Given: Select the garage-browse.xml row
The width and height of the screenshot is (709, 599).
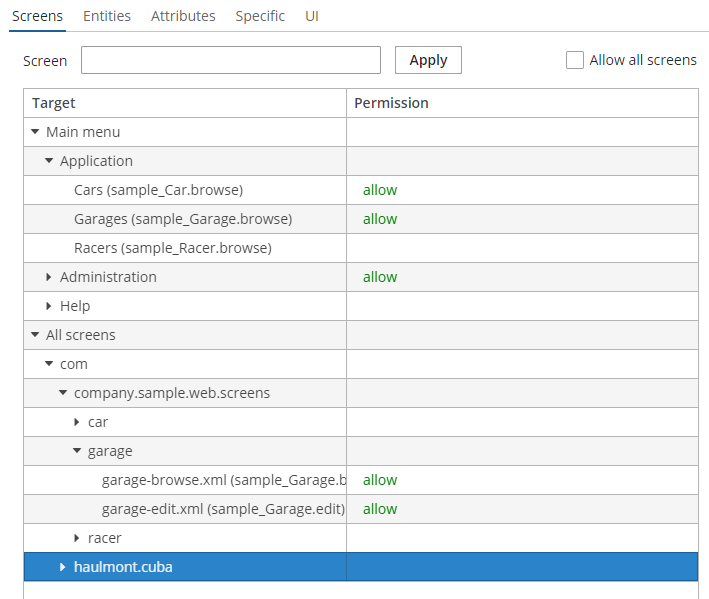Looking at the screenshot, I should pos(361,480).
